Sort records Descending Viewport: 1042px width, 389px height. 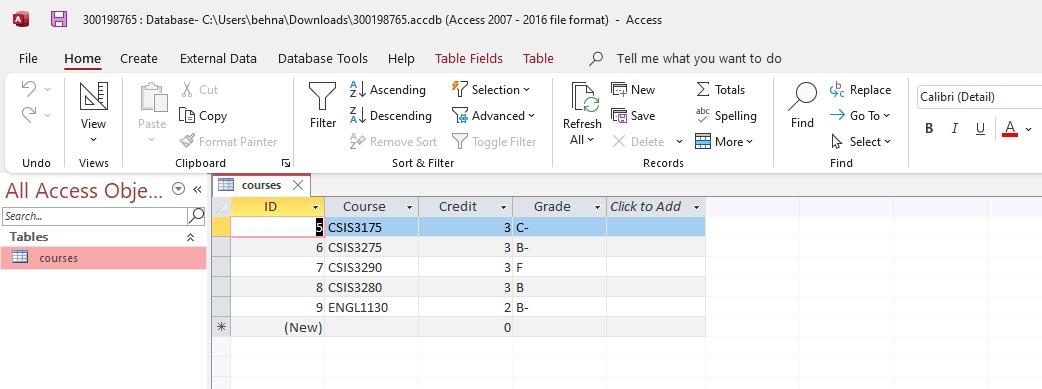[391, 116]
